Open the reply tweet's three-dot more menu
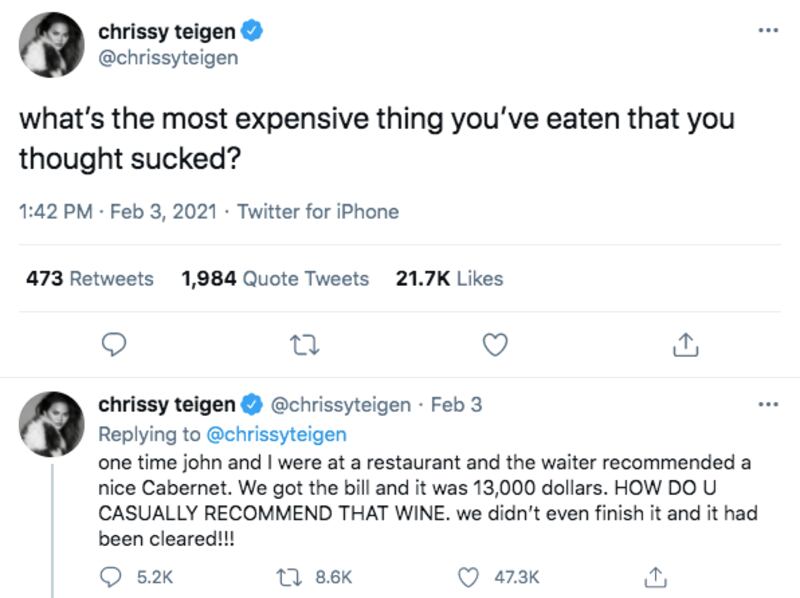The height and width of the screenshot is (598, 800). 767,405
